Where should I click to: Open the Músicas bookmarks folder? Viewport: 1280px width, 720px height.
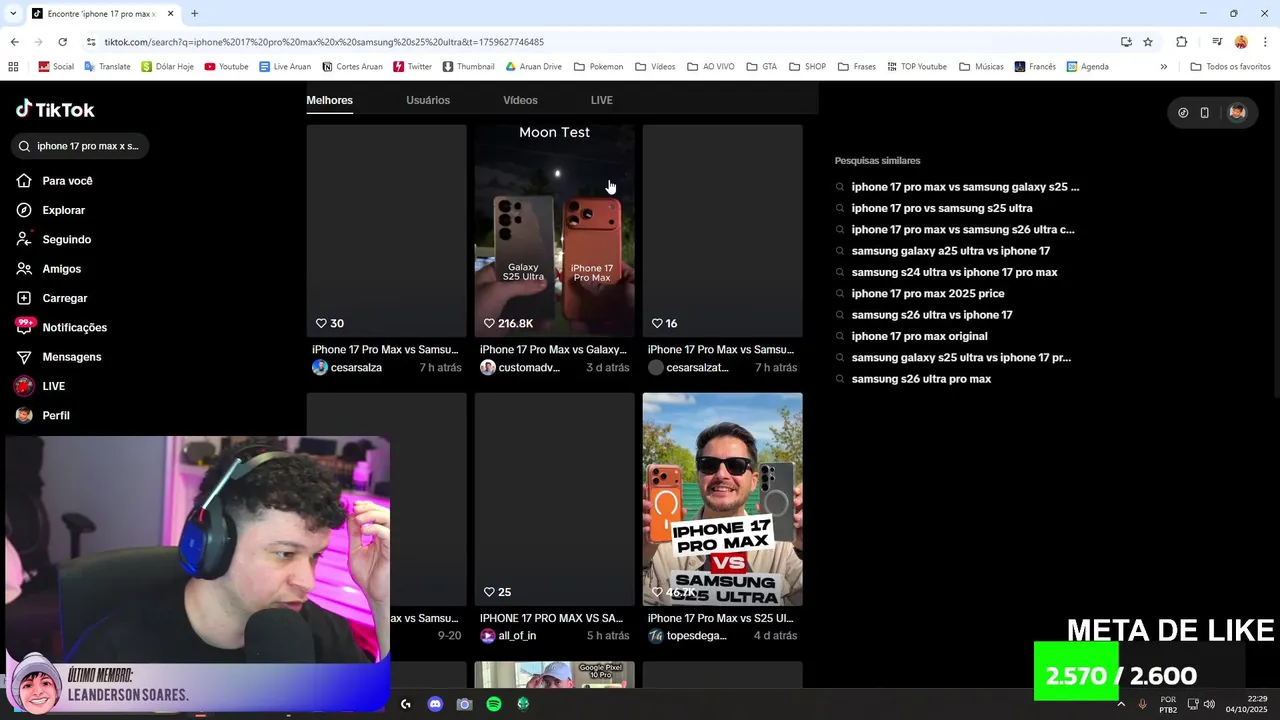coord(981,67)
